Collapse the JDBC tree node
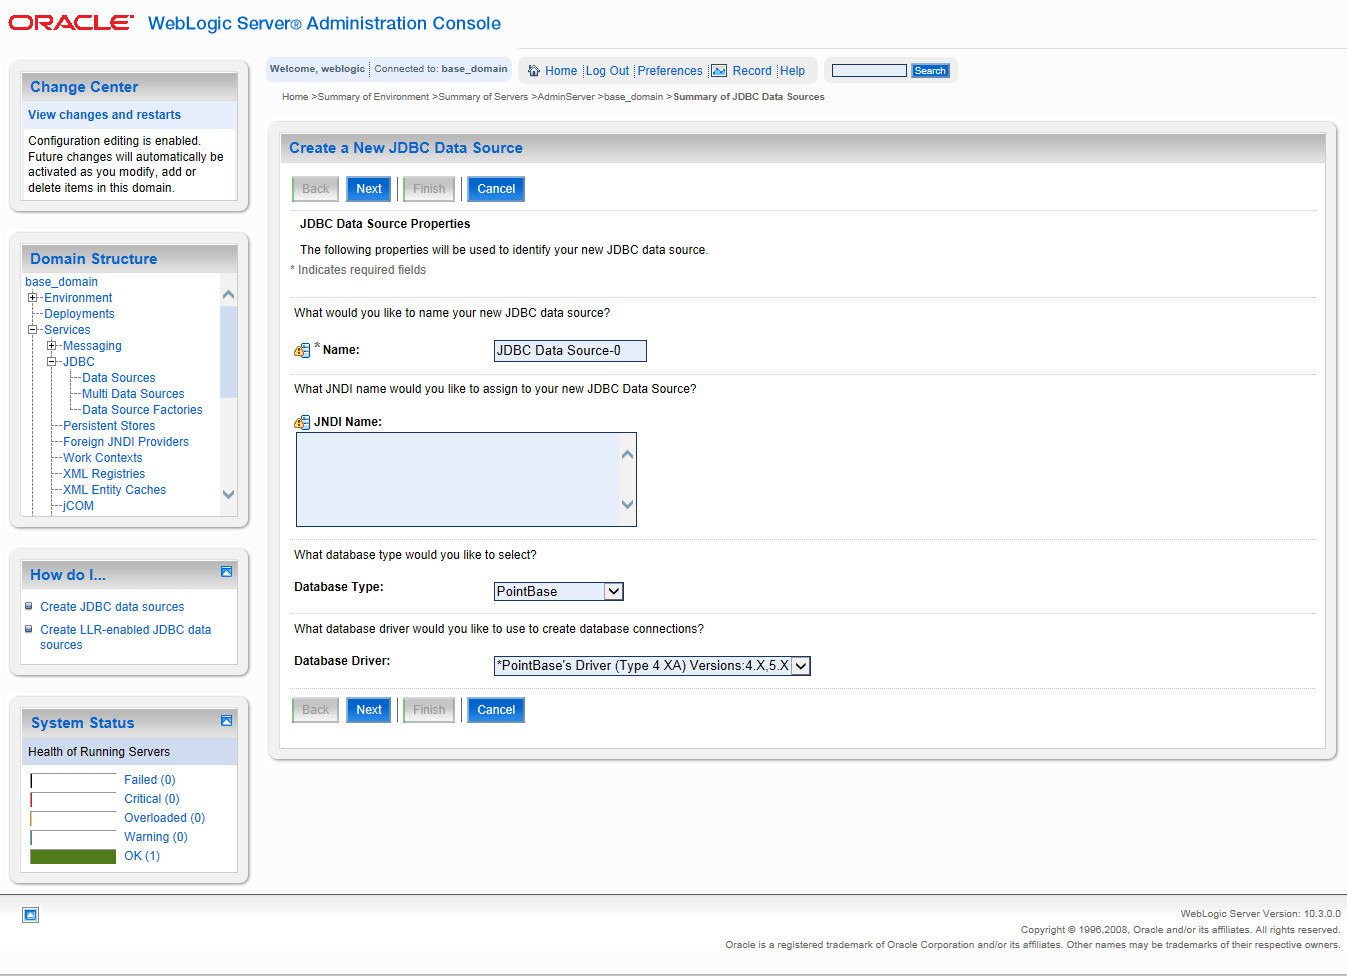Image resolution: width=1347 pixels, height=976 pixels. [x=51, y=362]
